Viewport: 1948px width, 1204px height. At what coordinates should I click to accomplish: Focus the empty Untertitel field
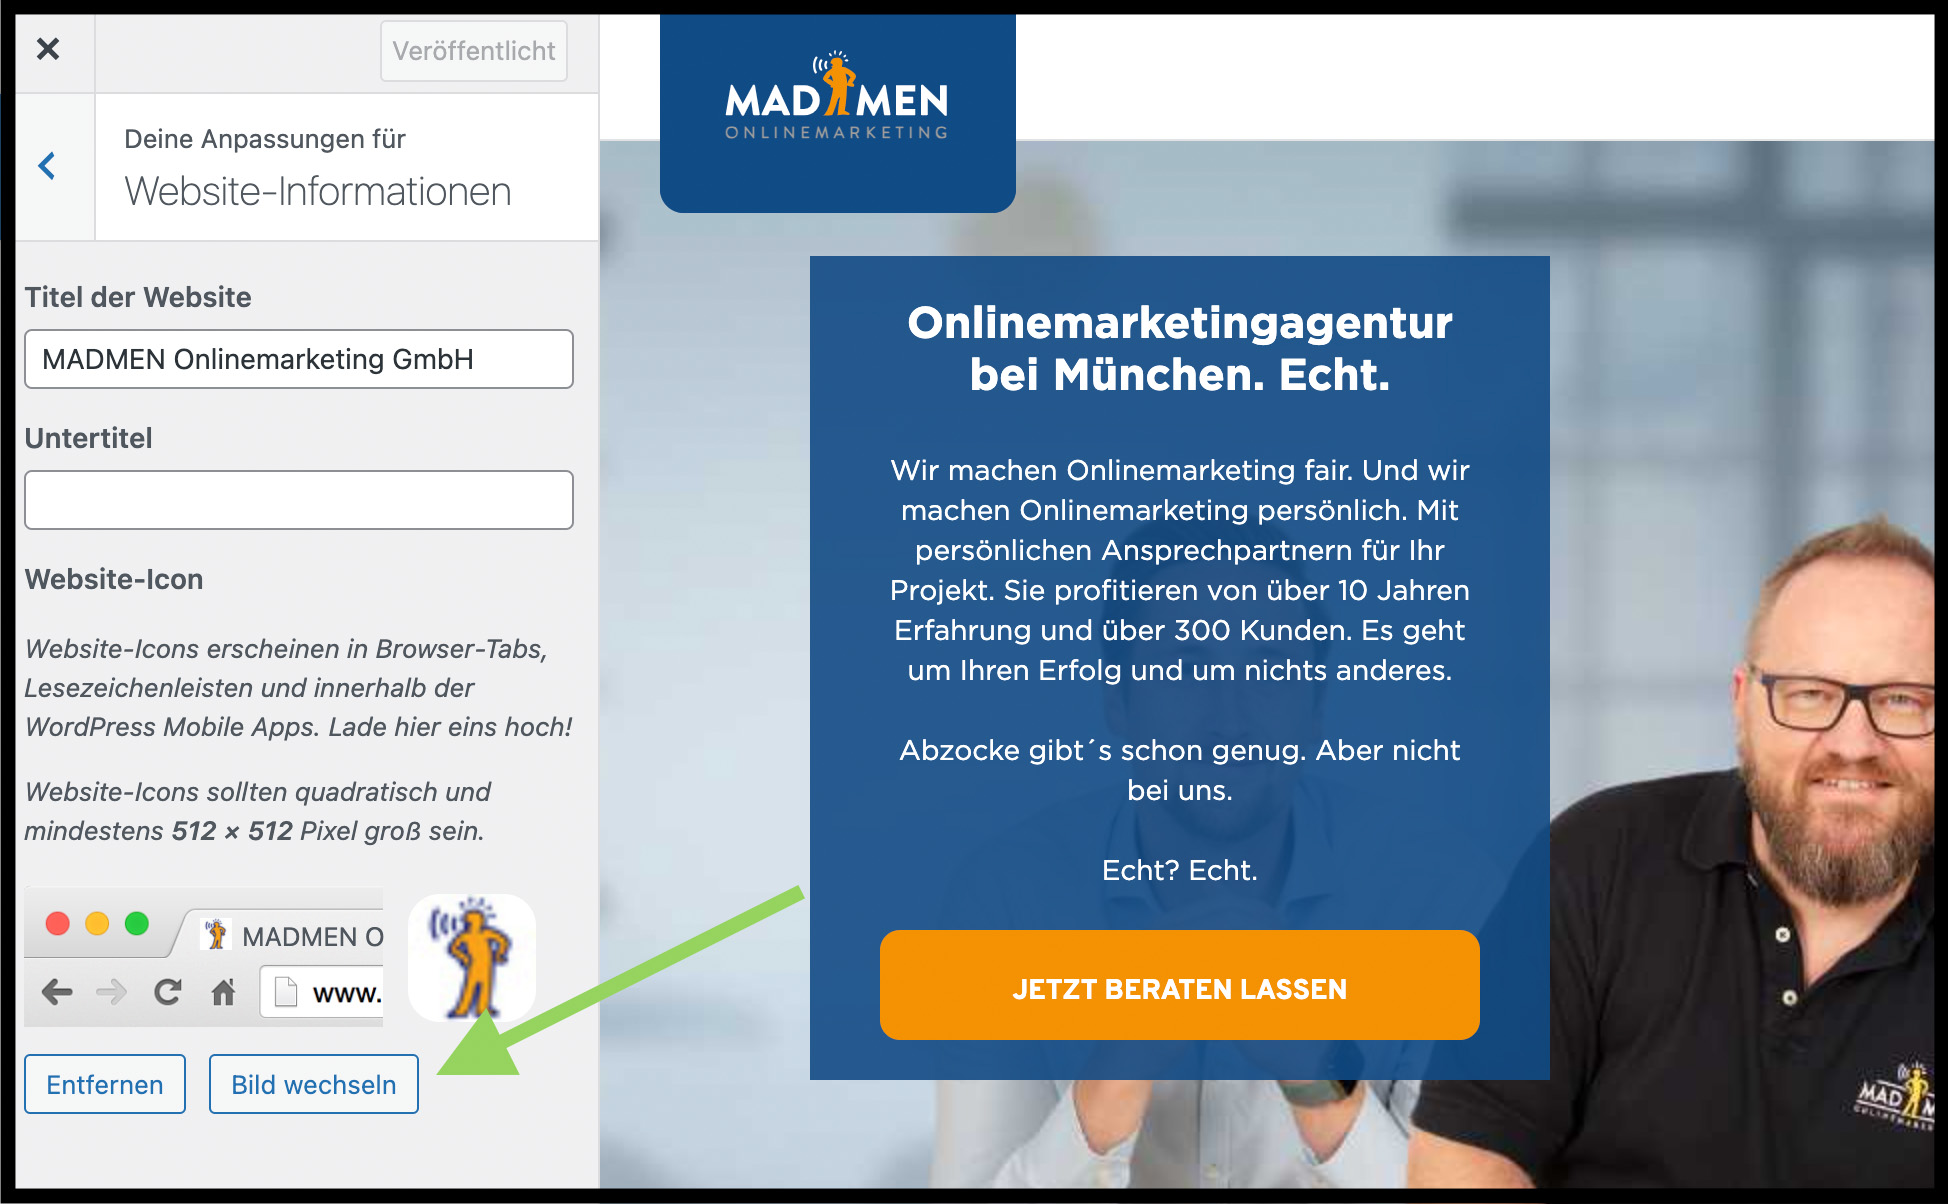tap(299, 500)
